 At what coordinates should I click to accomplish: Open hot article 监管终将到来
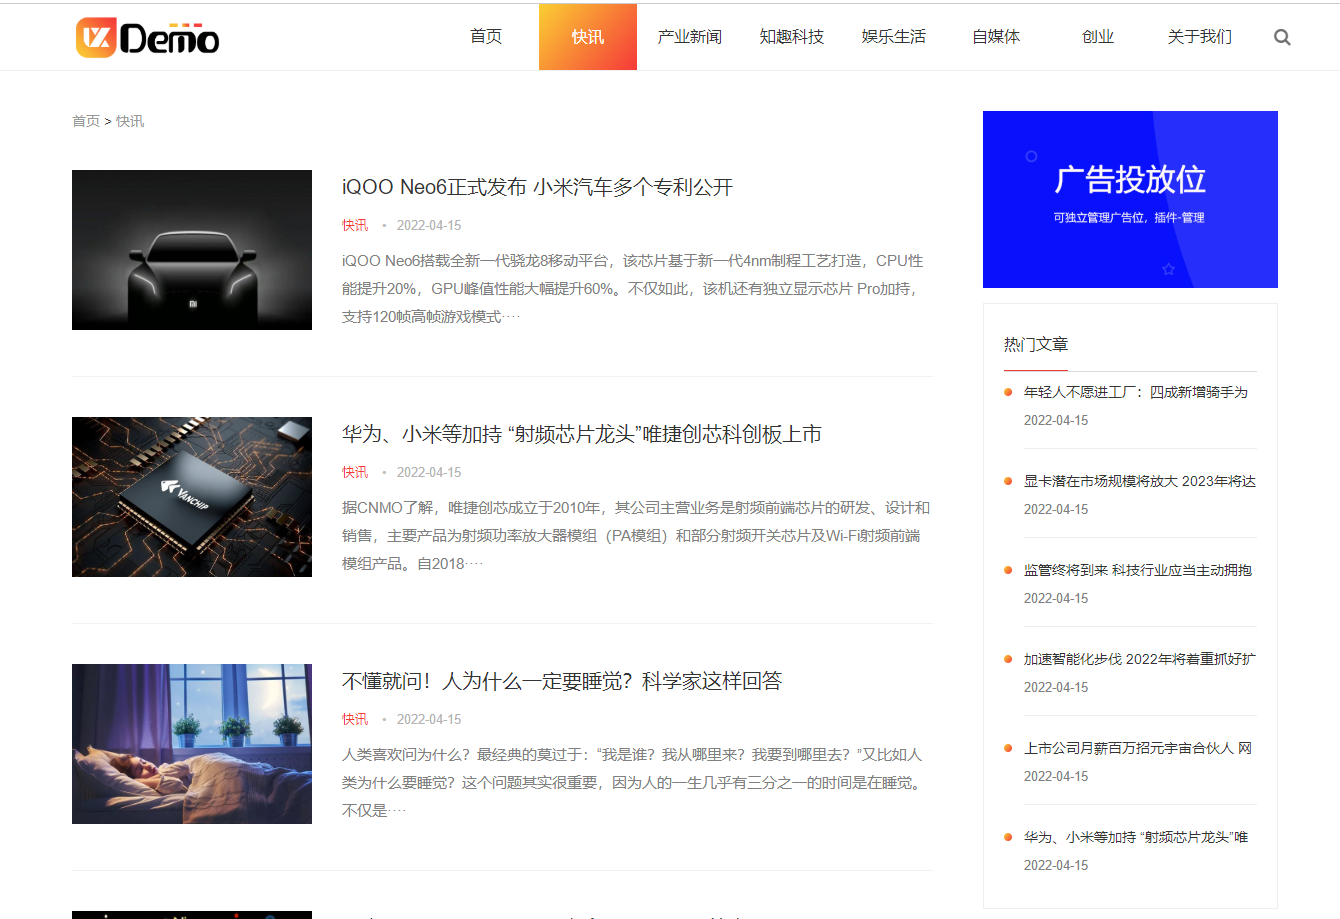tap(1138, 570)
